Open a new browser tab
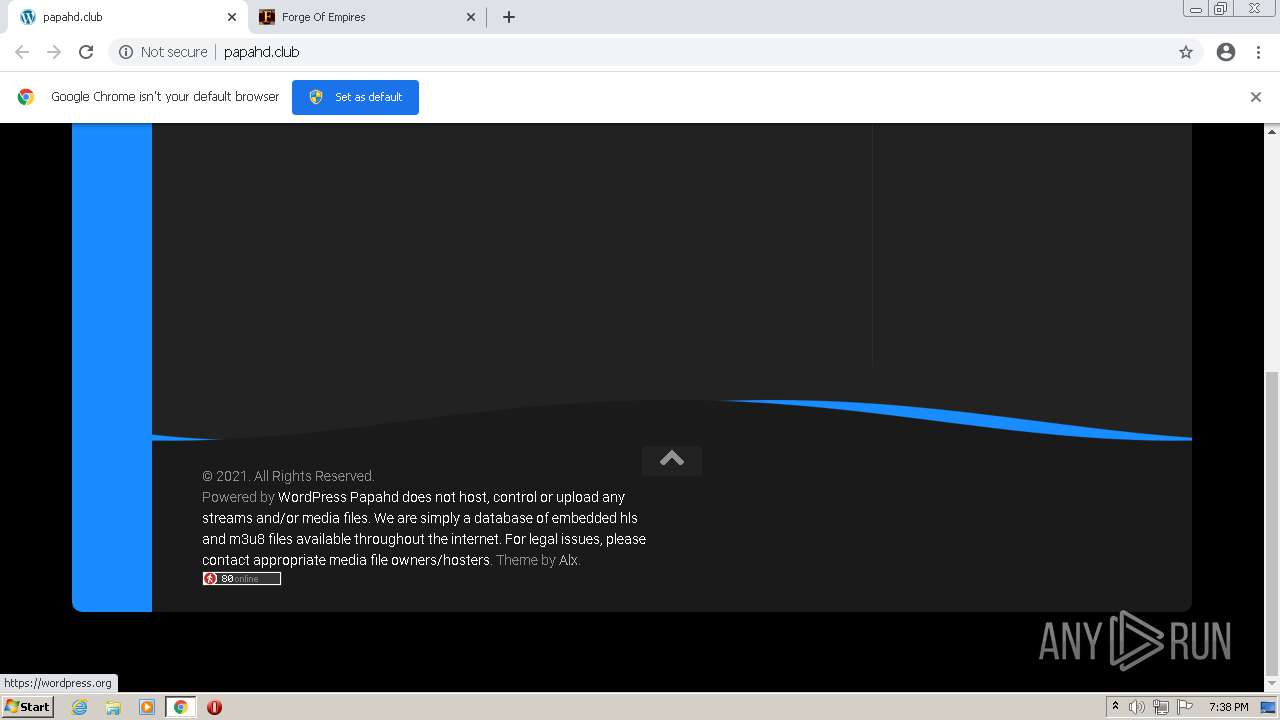 [509, 17]
